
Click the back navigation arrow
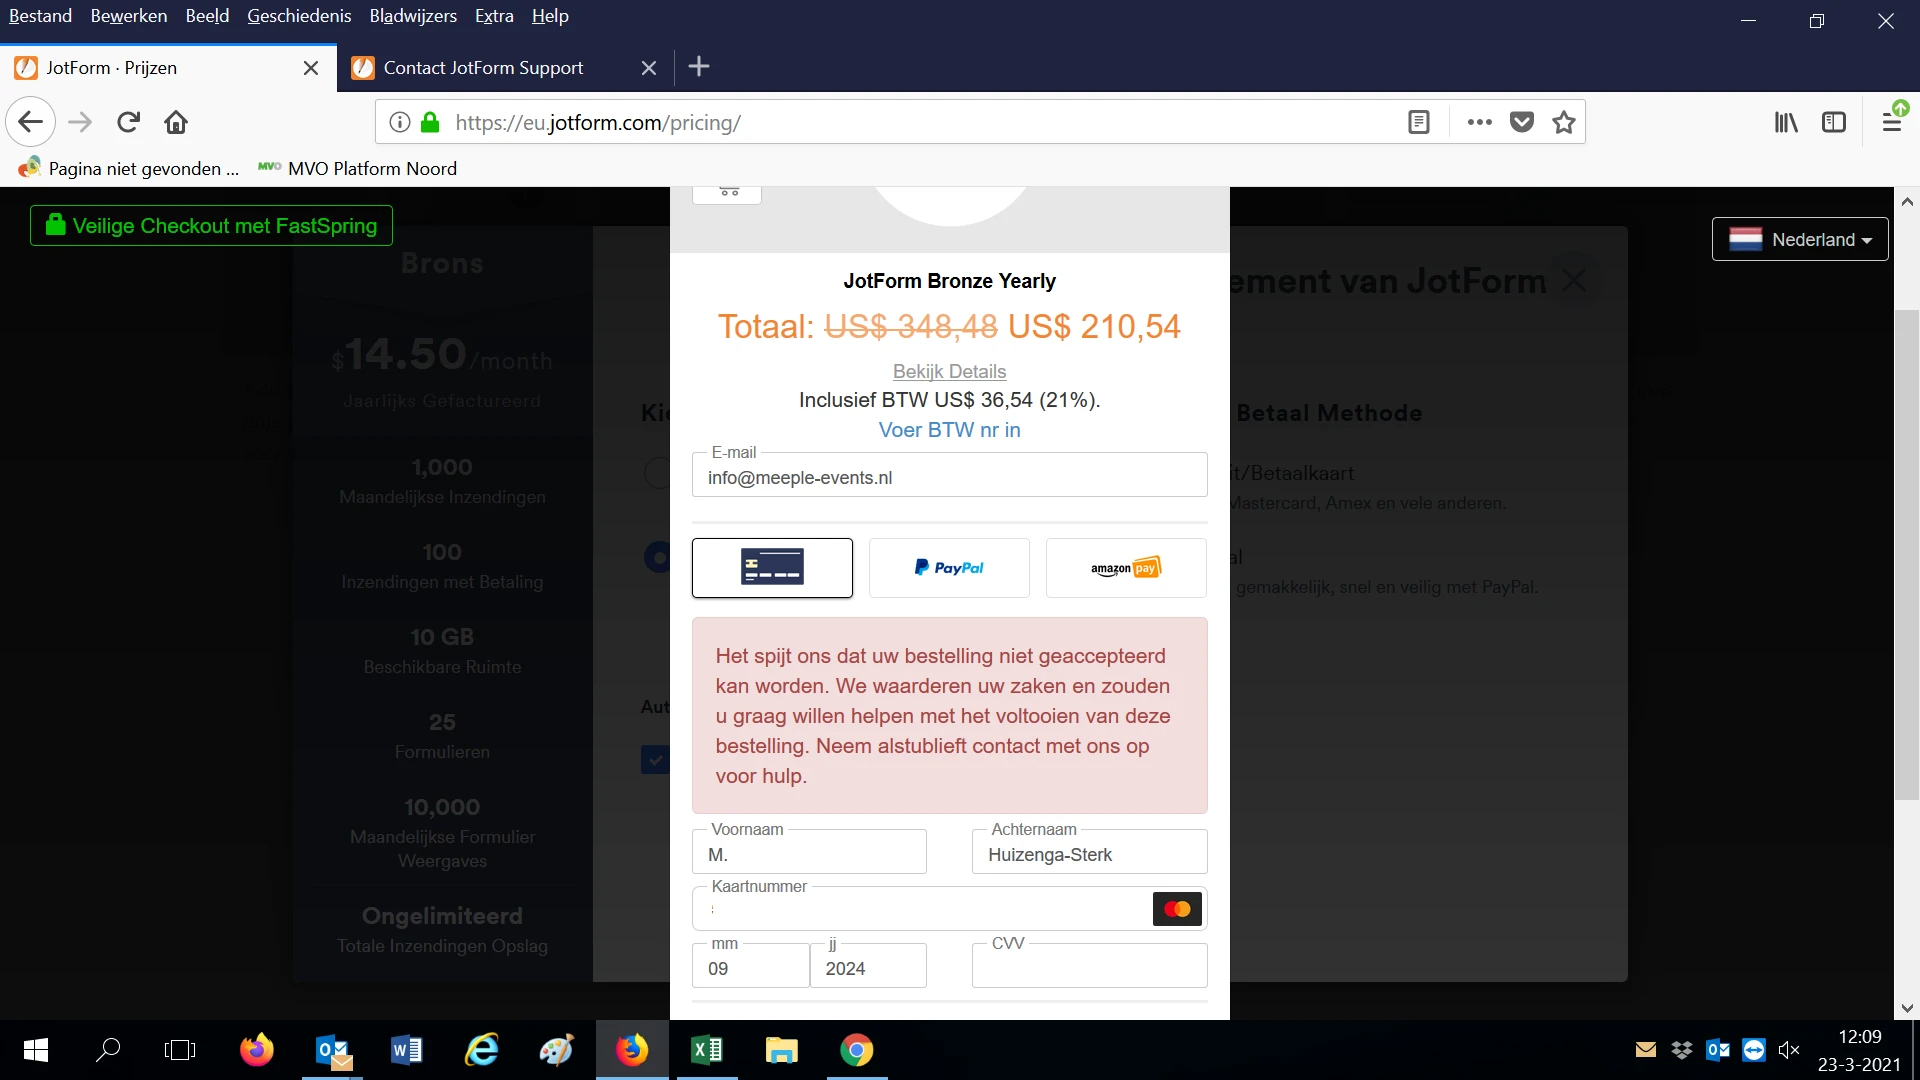(30, 121)
